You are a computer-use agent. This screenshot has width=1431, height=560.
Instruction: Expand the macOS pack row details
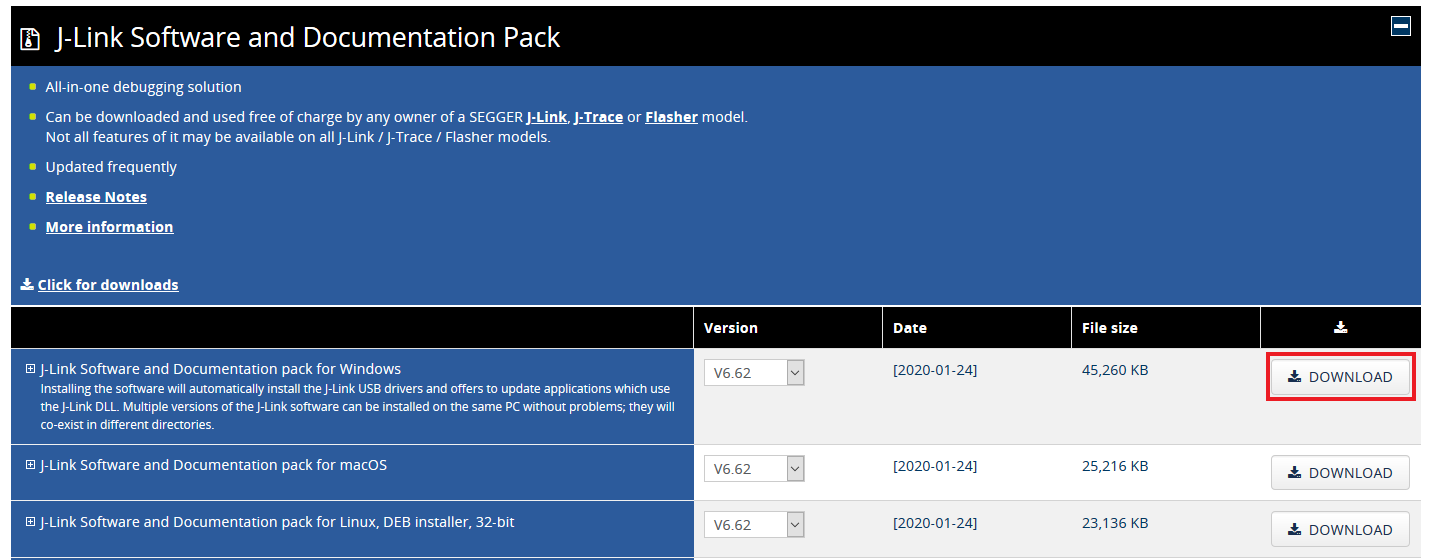pos(30,465)
